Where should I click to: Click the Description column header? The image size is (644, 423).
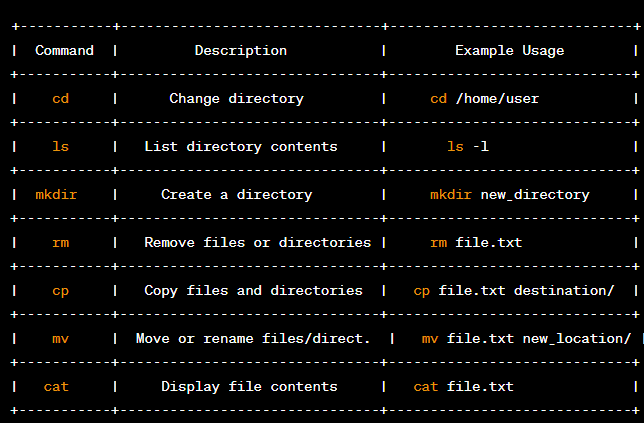tap(241, 51)
